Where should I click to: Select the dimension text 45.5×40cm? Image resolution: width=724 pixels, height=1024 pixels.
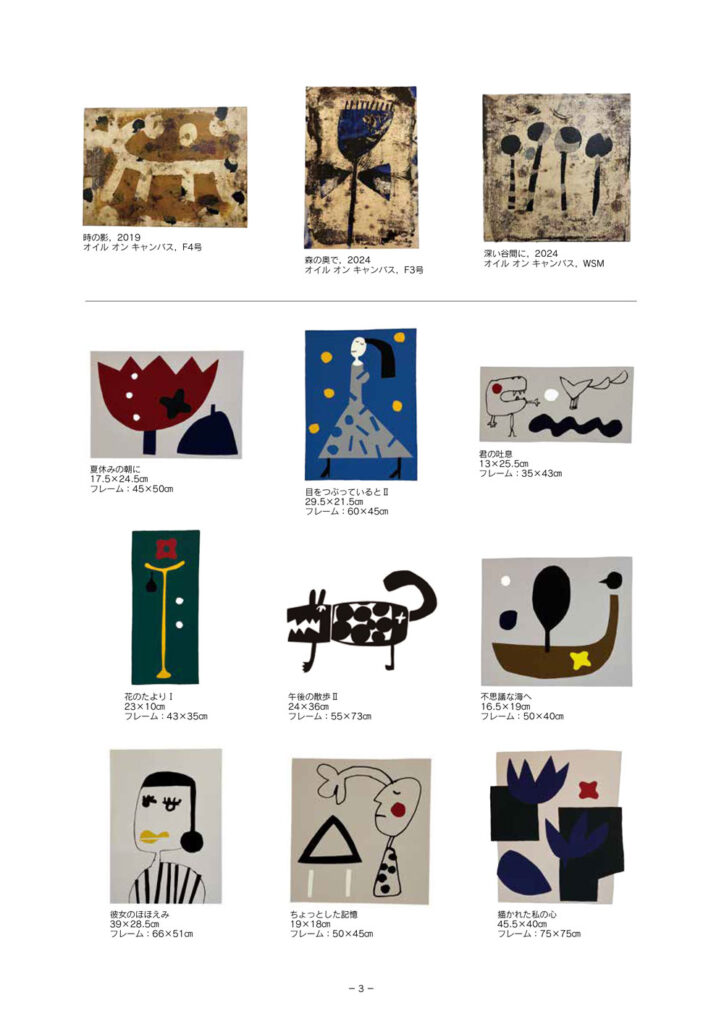pyautogui.click(x=522, y=924)
